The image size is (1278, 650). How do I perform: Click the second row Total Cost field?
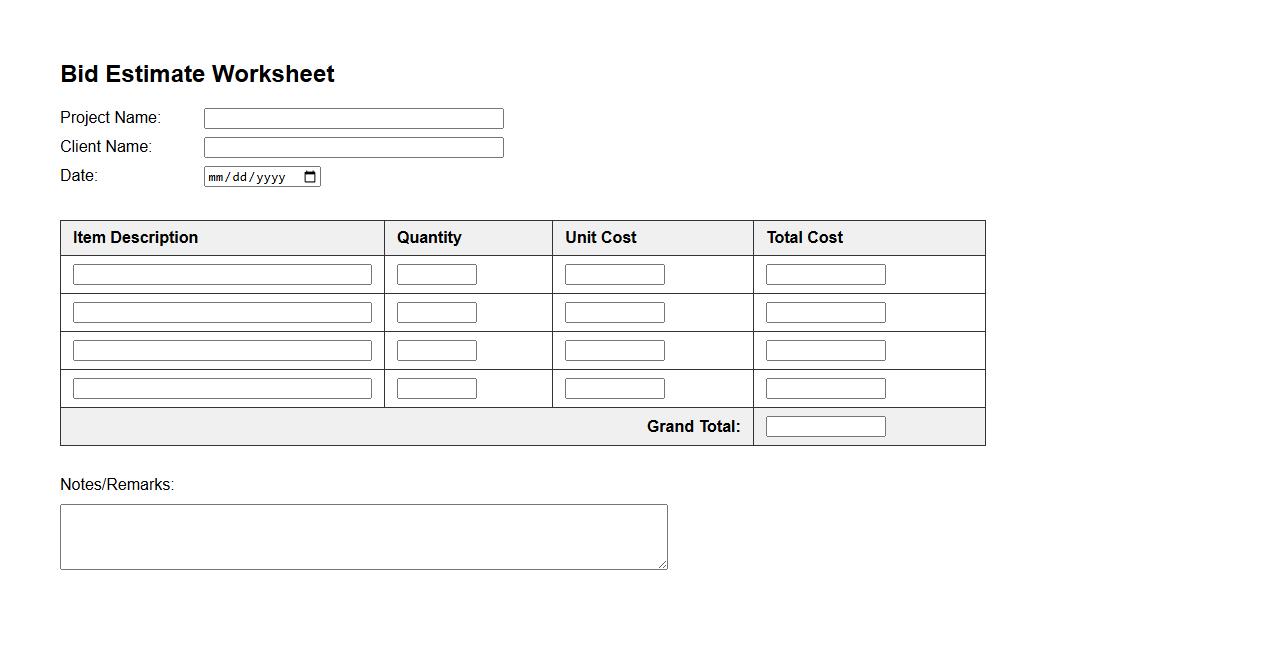coord(825,312)
